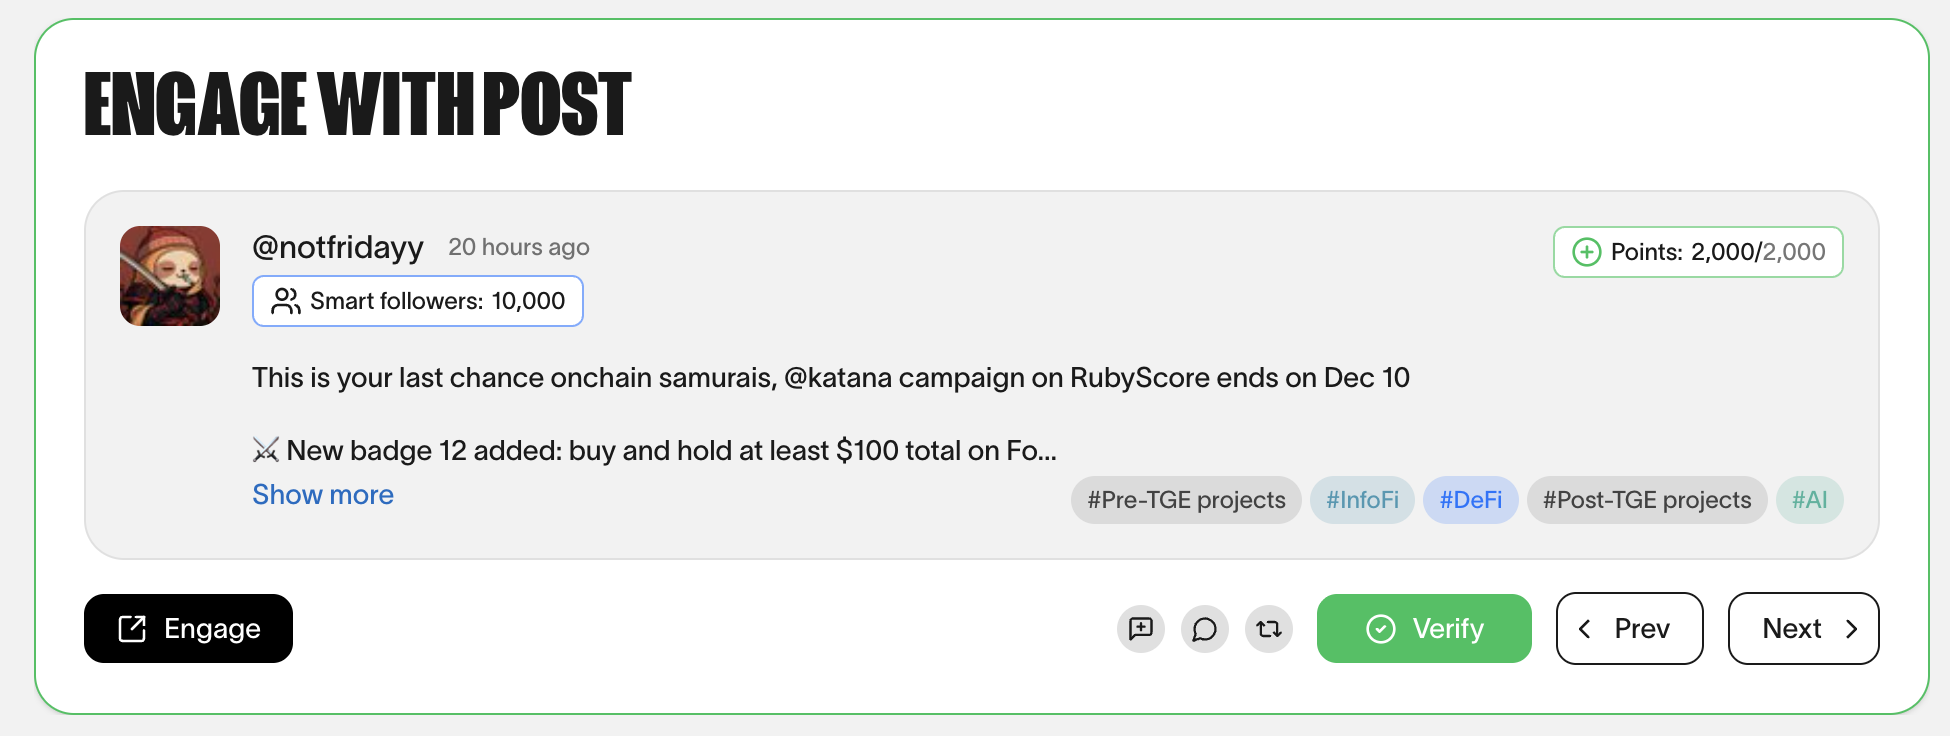Viewport: 1950px width, 736px height.
Task: Click the people icon beside Smart followers
Action: (286, 301)
